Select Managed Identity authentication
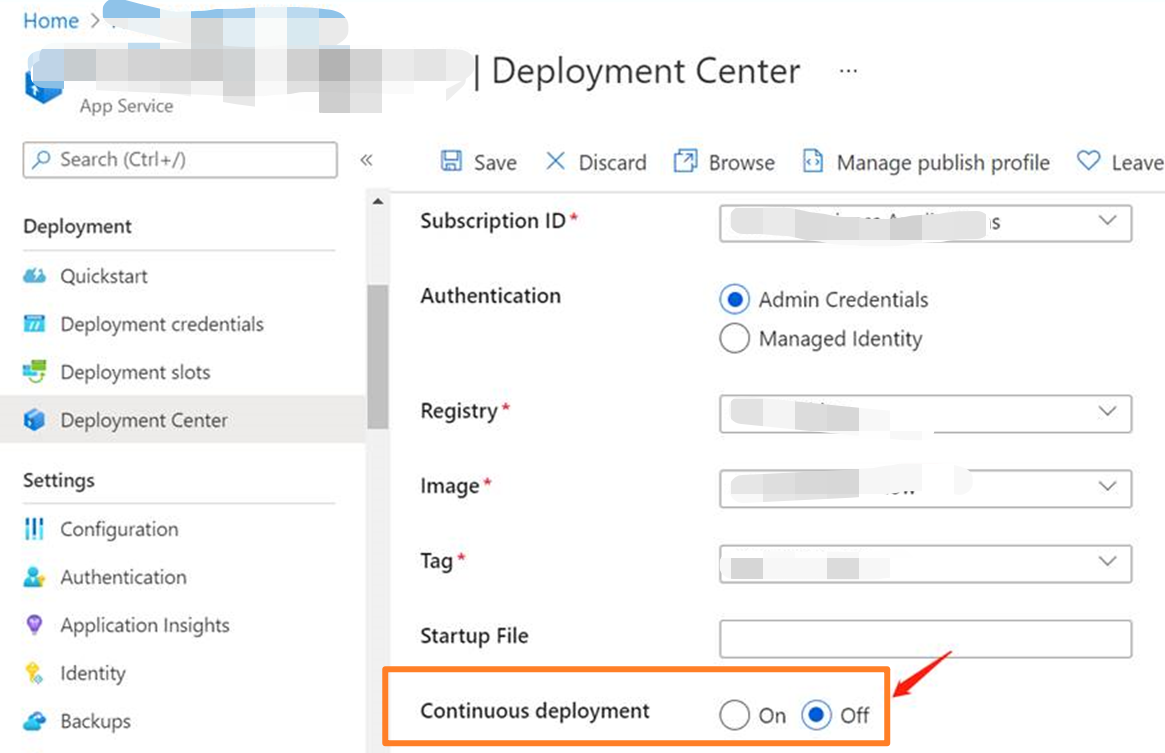 [734, 339]
